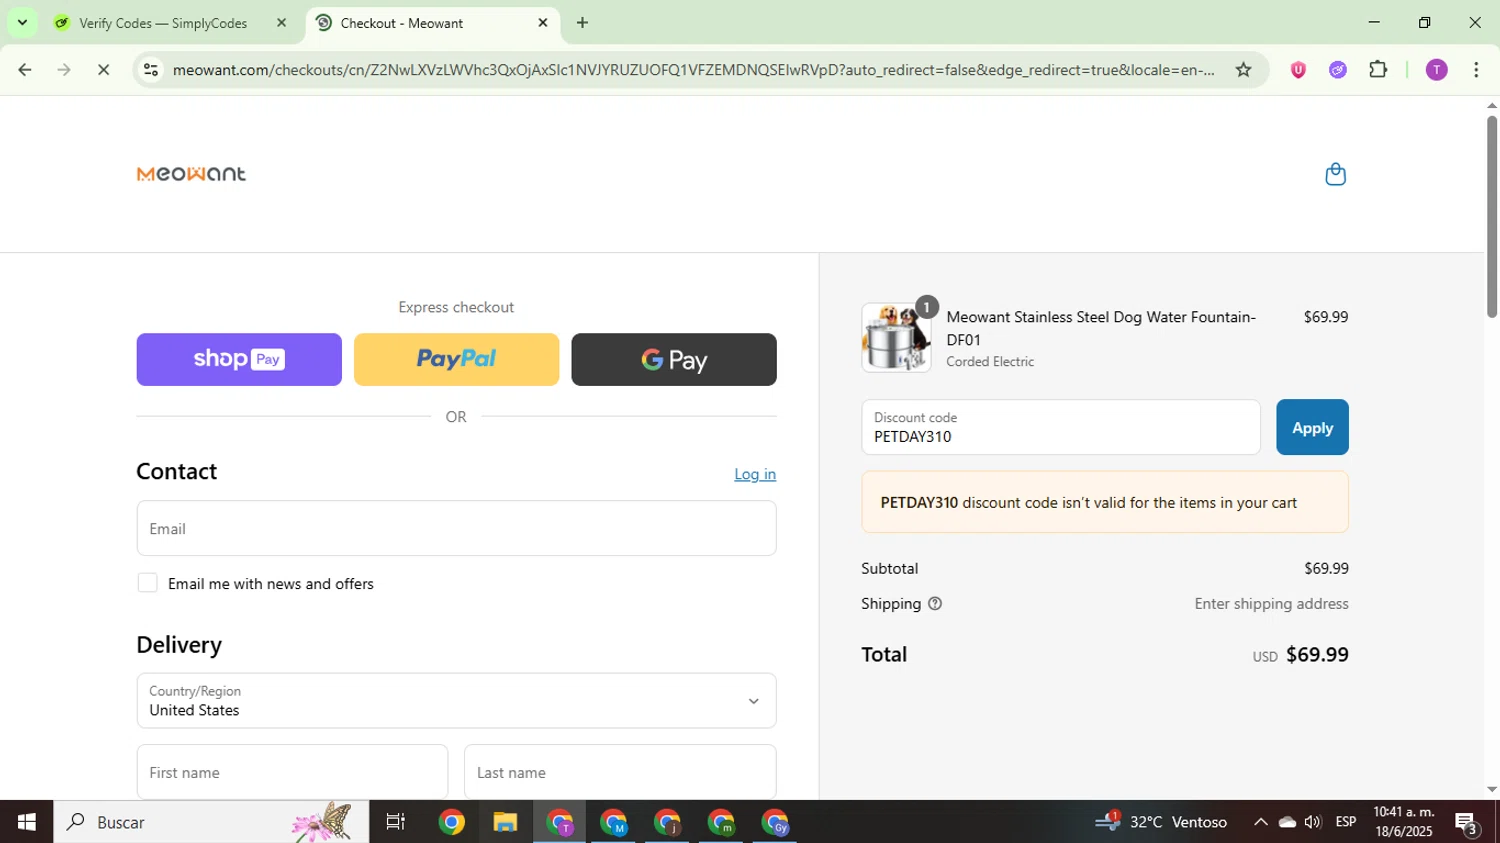
Task: Open the Extensions puzzle menu
Action: click(x=1378, y=70)
